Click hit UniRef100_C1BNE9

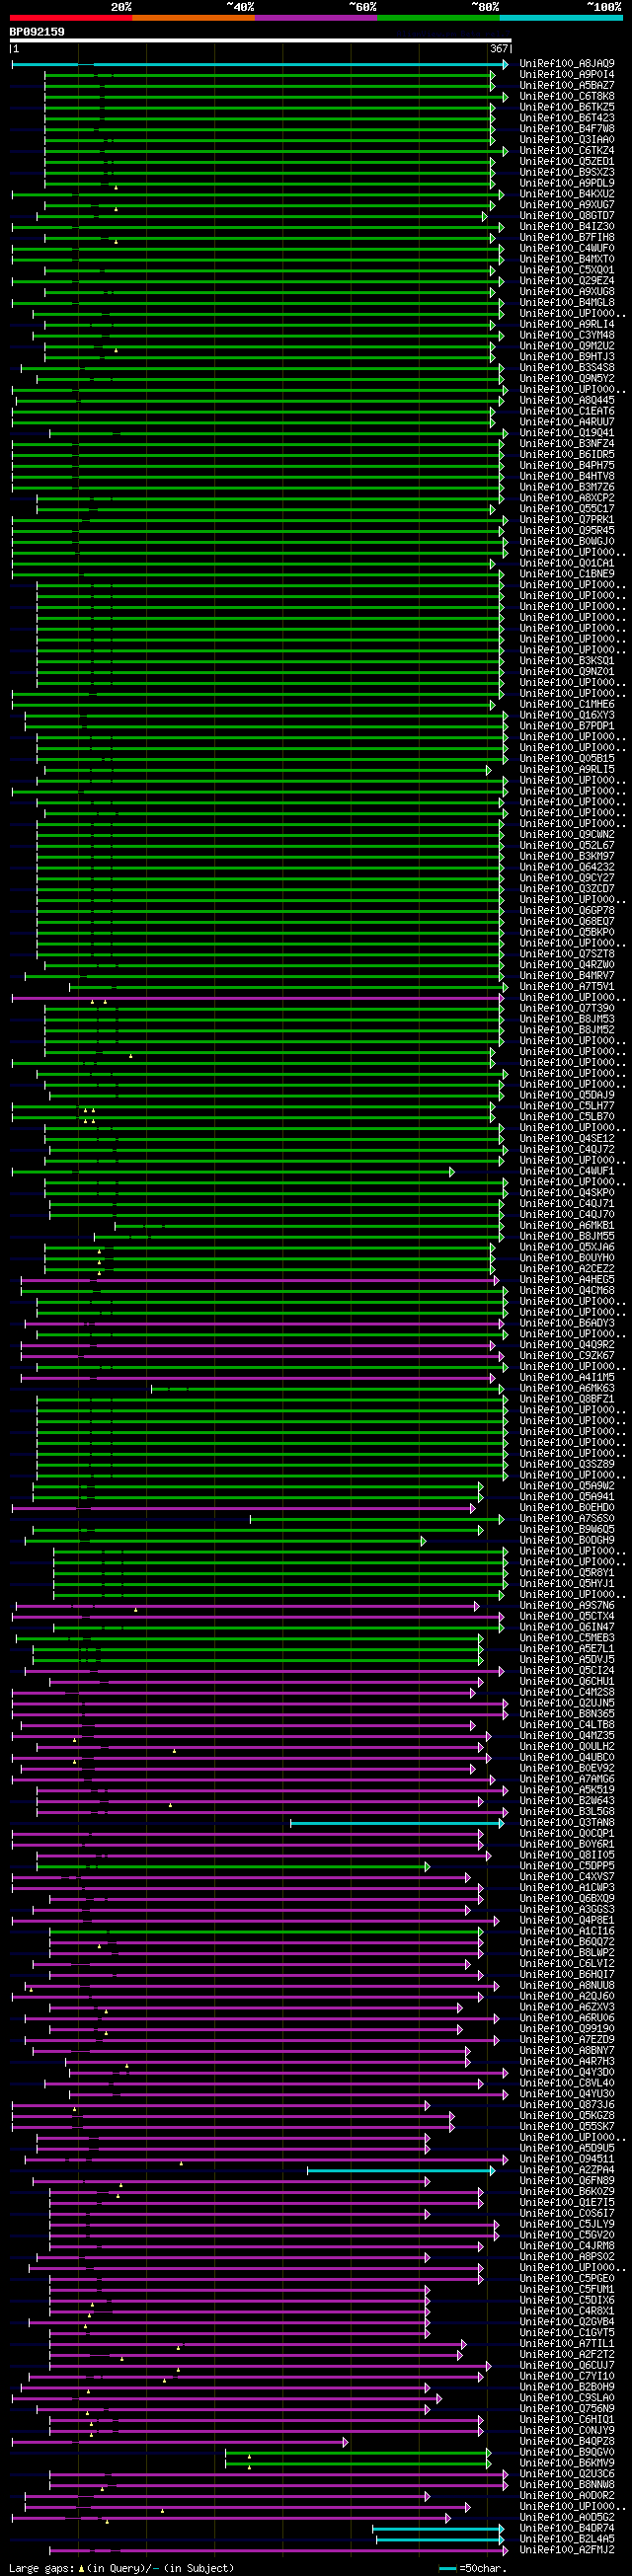567,575
